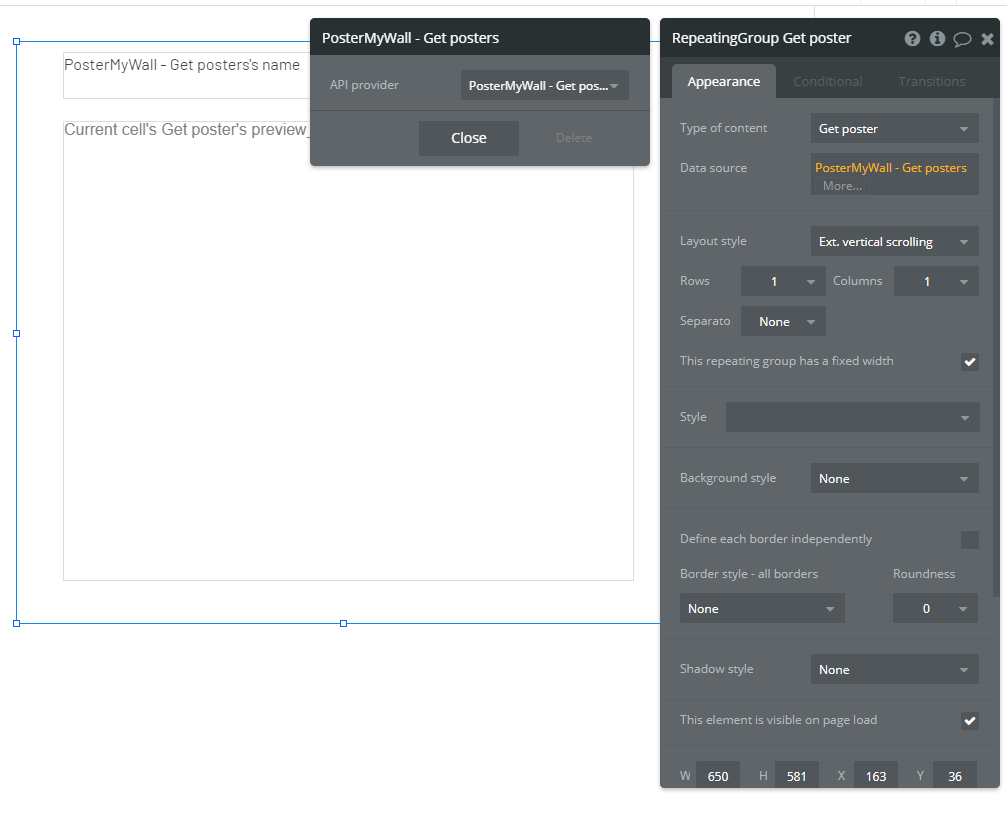The image size is (1007, 835).
Task: Open the Rows dropdown
Action: pyautogui.click(x=783, y=281)
